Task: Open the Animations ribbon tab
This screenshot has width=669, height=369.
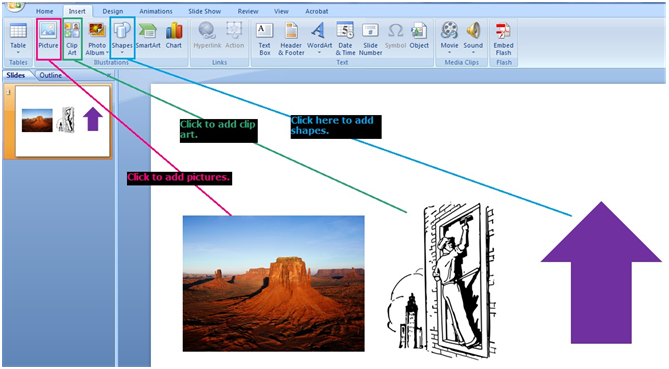Action: pos(156,11)
